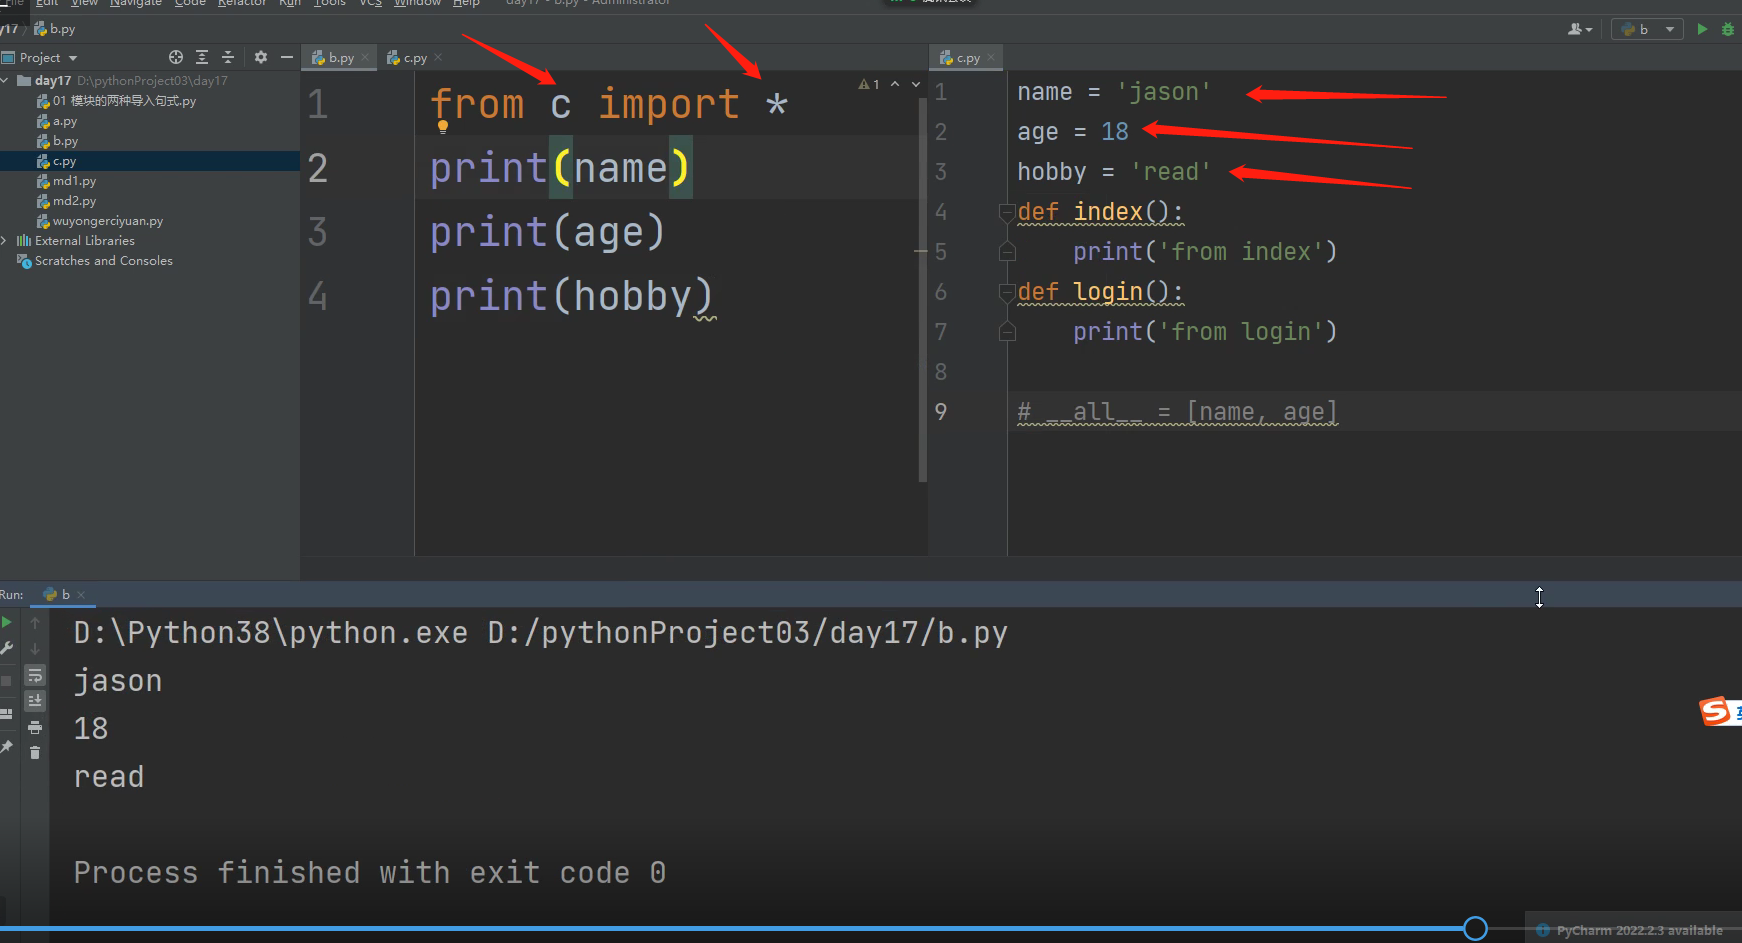Image resolution: width=1742 pixels, height=943 pixels.
Task: Click the intention lightbulb on line 1
Action: (x=442, y=127)
